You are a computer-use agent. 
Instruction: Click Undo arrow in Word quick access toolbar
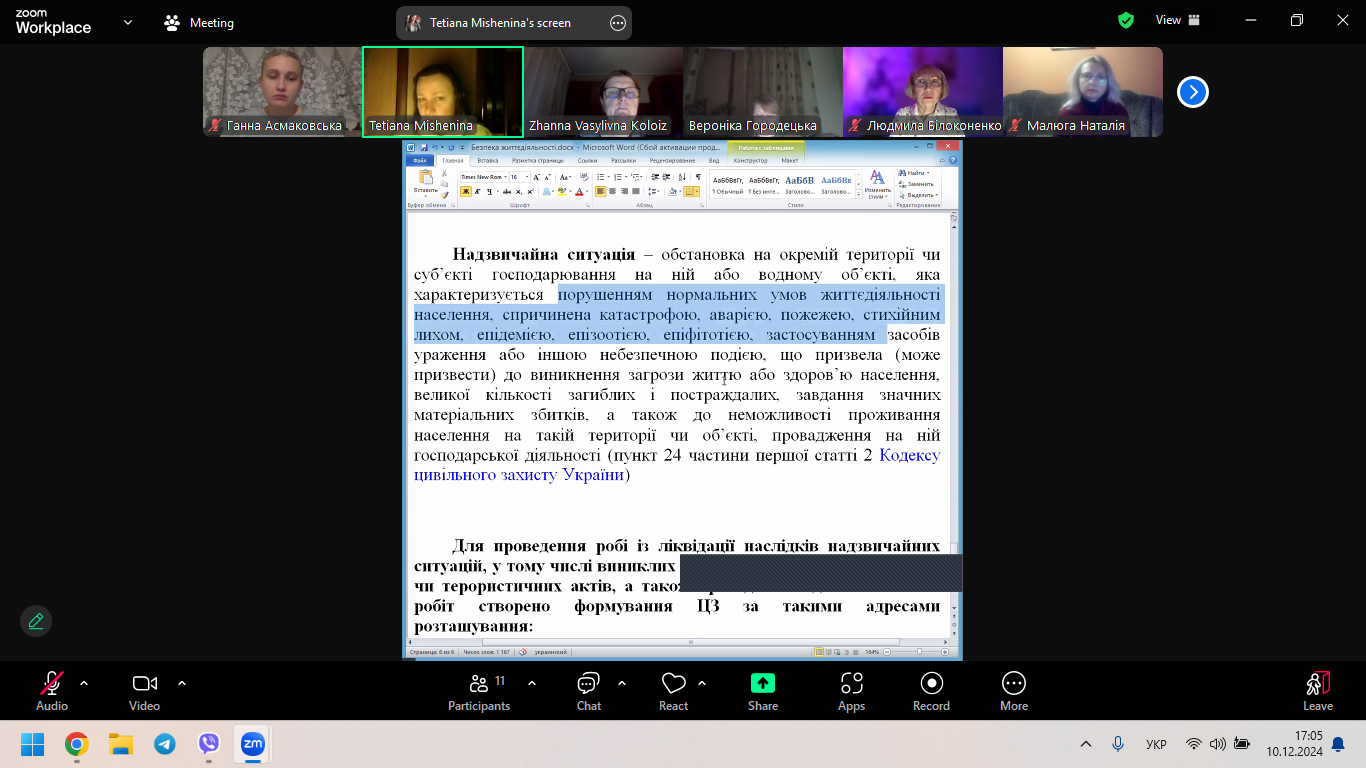(x=435, y=148)
